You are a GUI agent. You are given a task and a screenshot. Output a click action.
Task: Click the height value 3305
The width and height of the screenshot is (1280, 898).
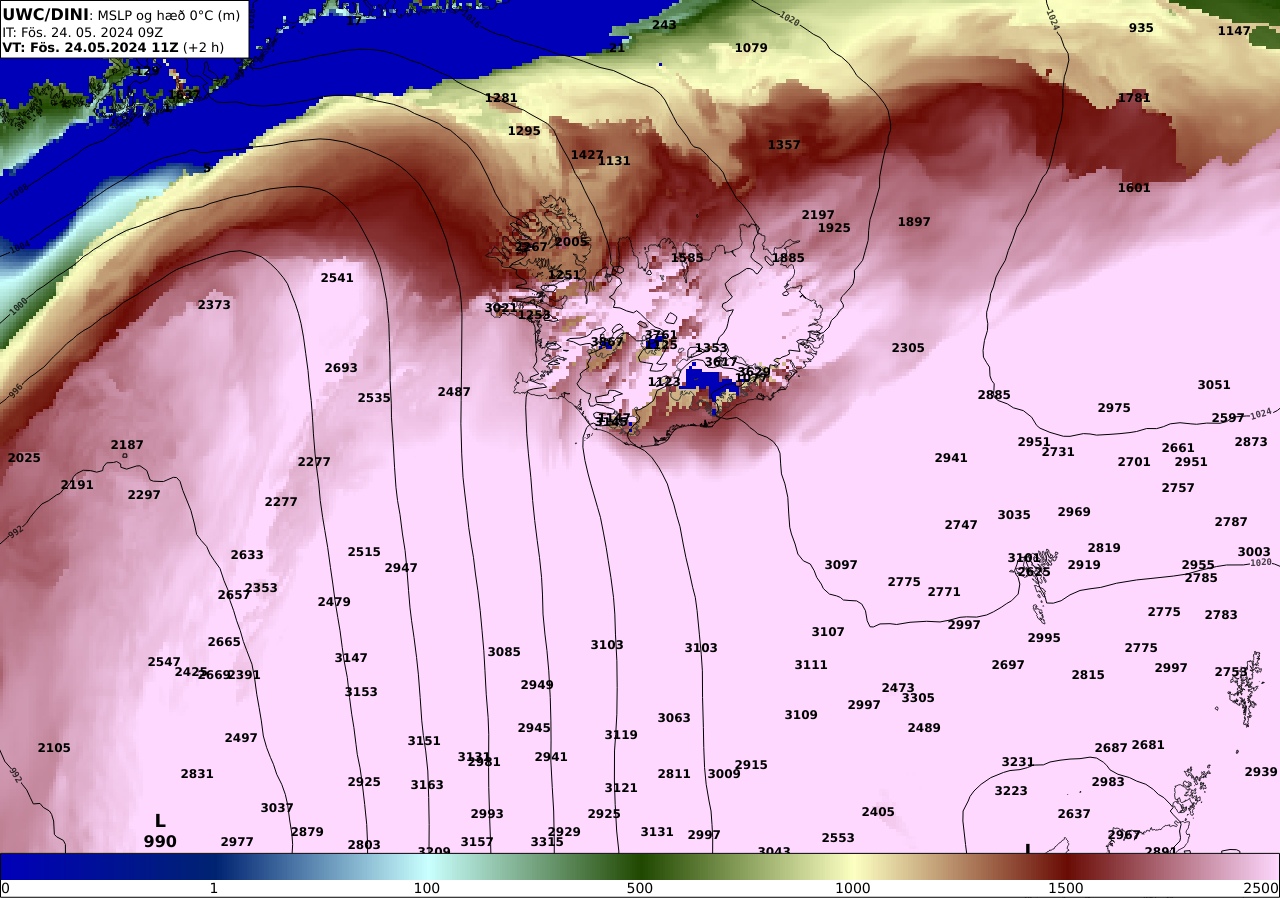click(x=918, y=698)
